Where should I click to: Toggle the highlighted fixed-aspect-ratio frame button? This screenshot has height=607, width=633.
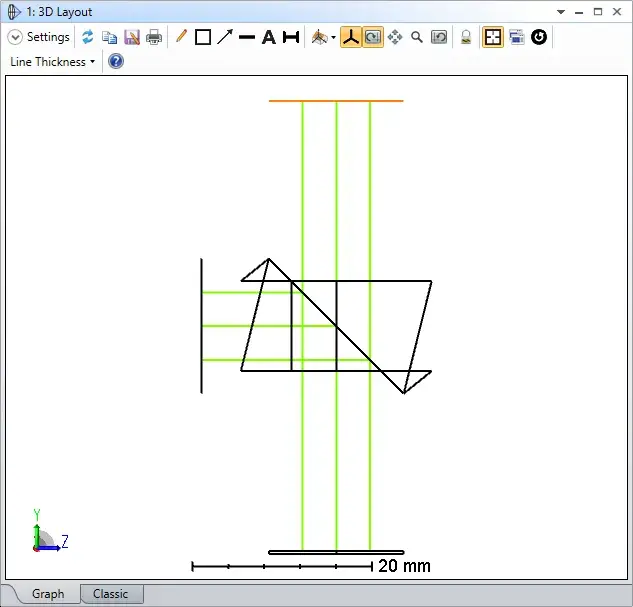point(493,37)
